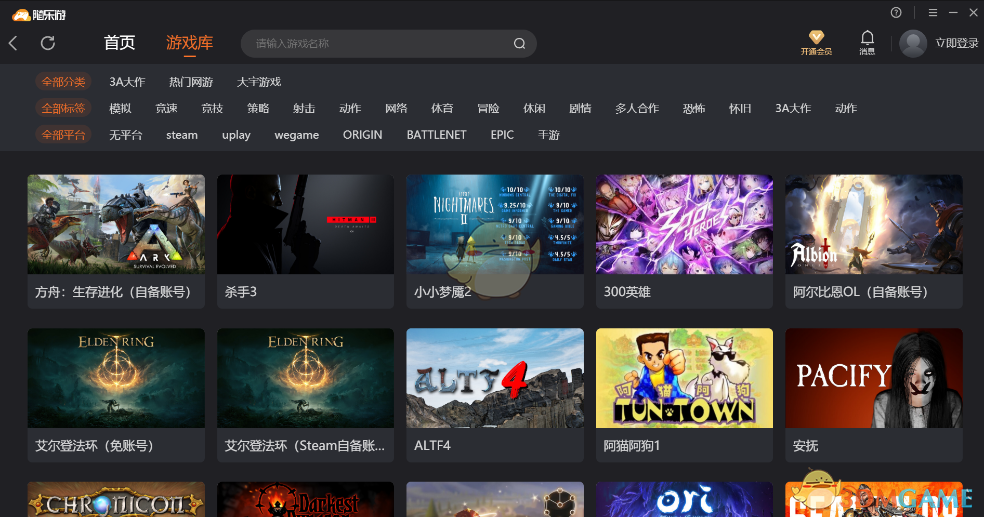Filter by EPIC platform

[x=502, y=135]
